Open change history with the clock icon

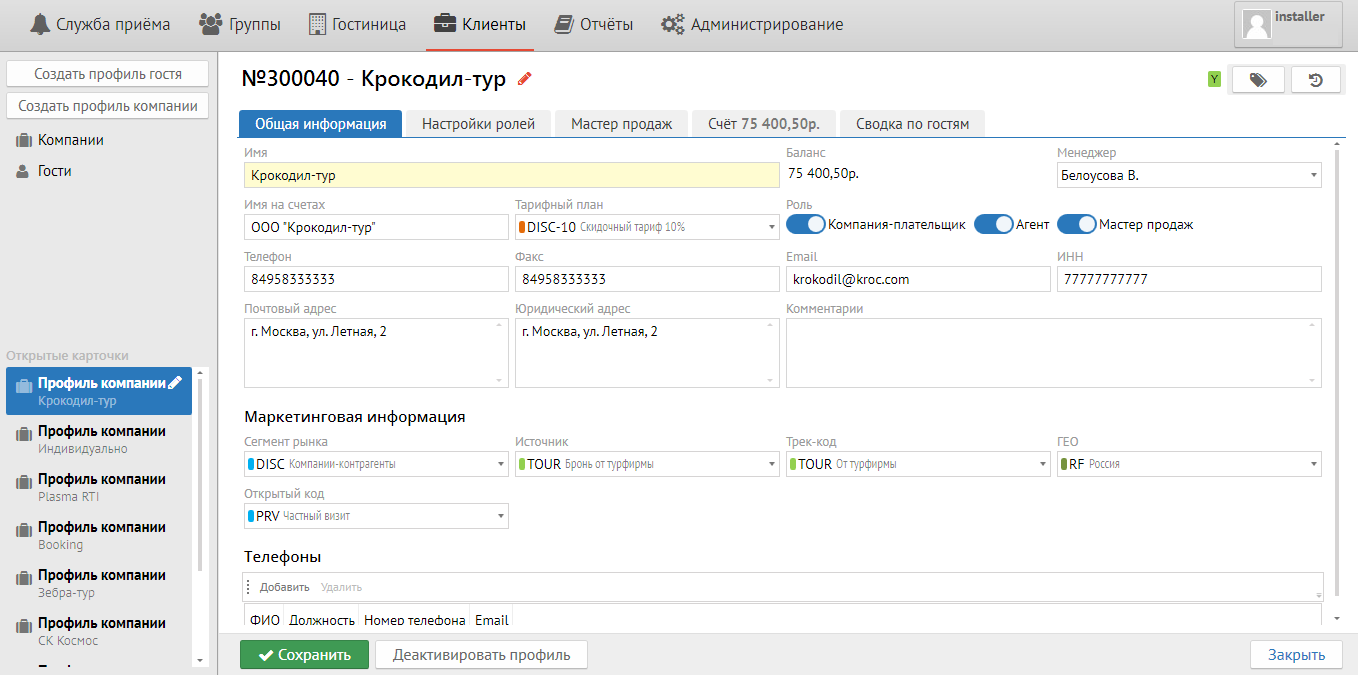[1316, 80]
